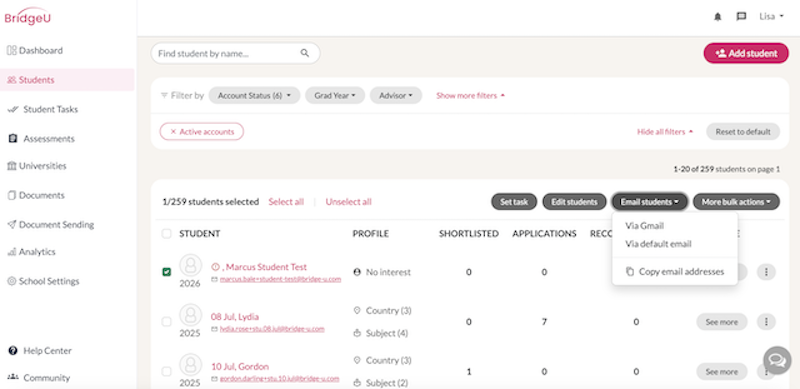
Task: Click See more for 08 Jul, Lydia
Action: [x=721, y=322]
